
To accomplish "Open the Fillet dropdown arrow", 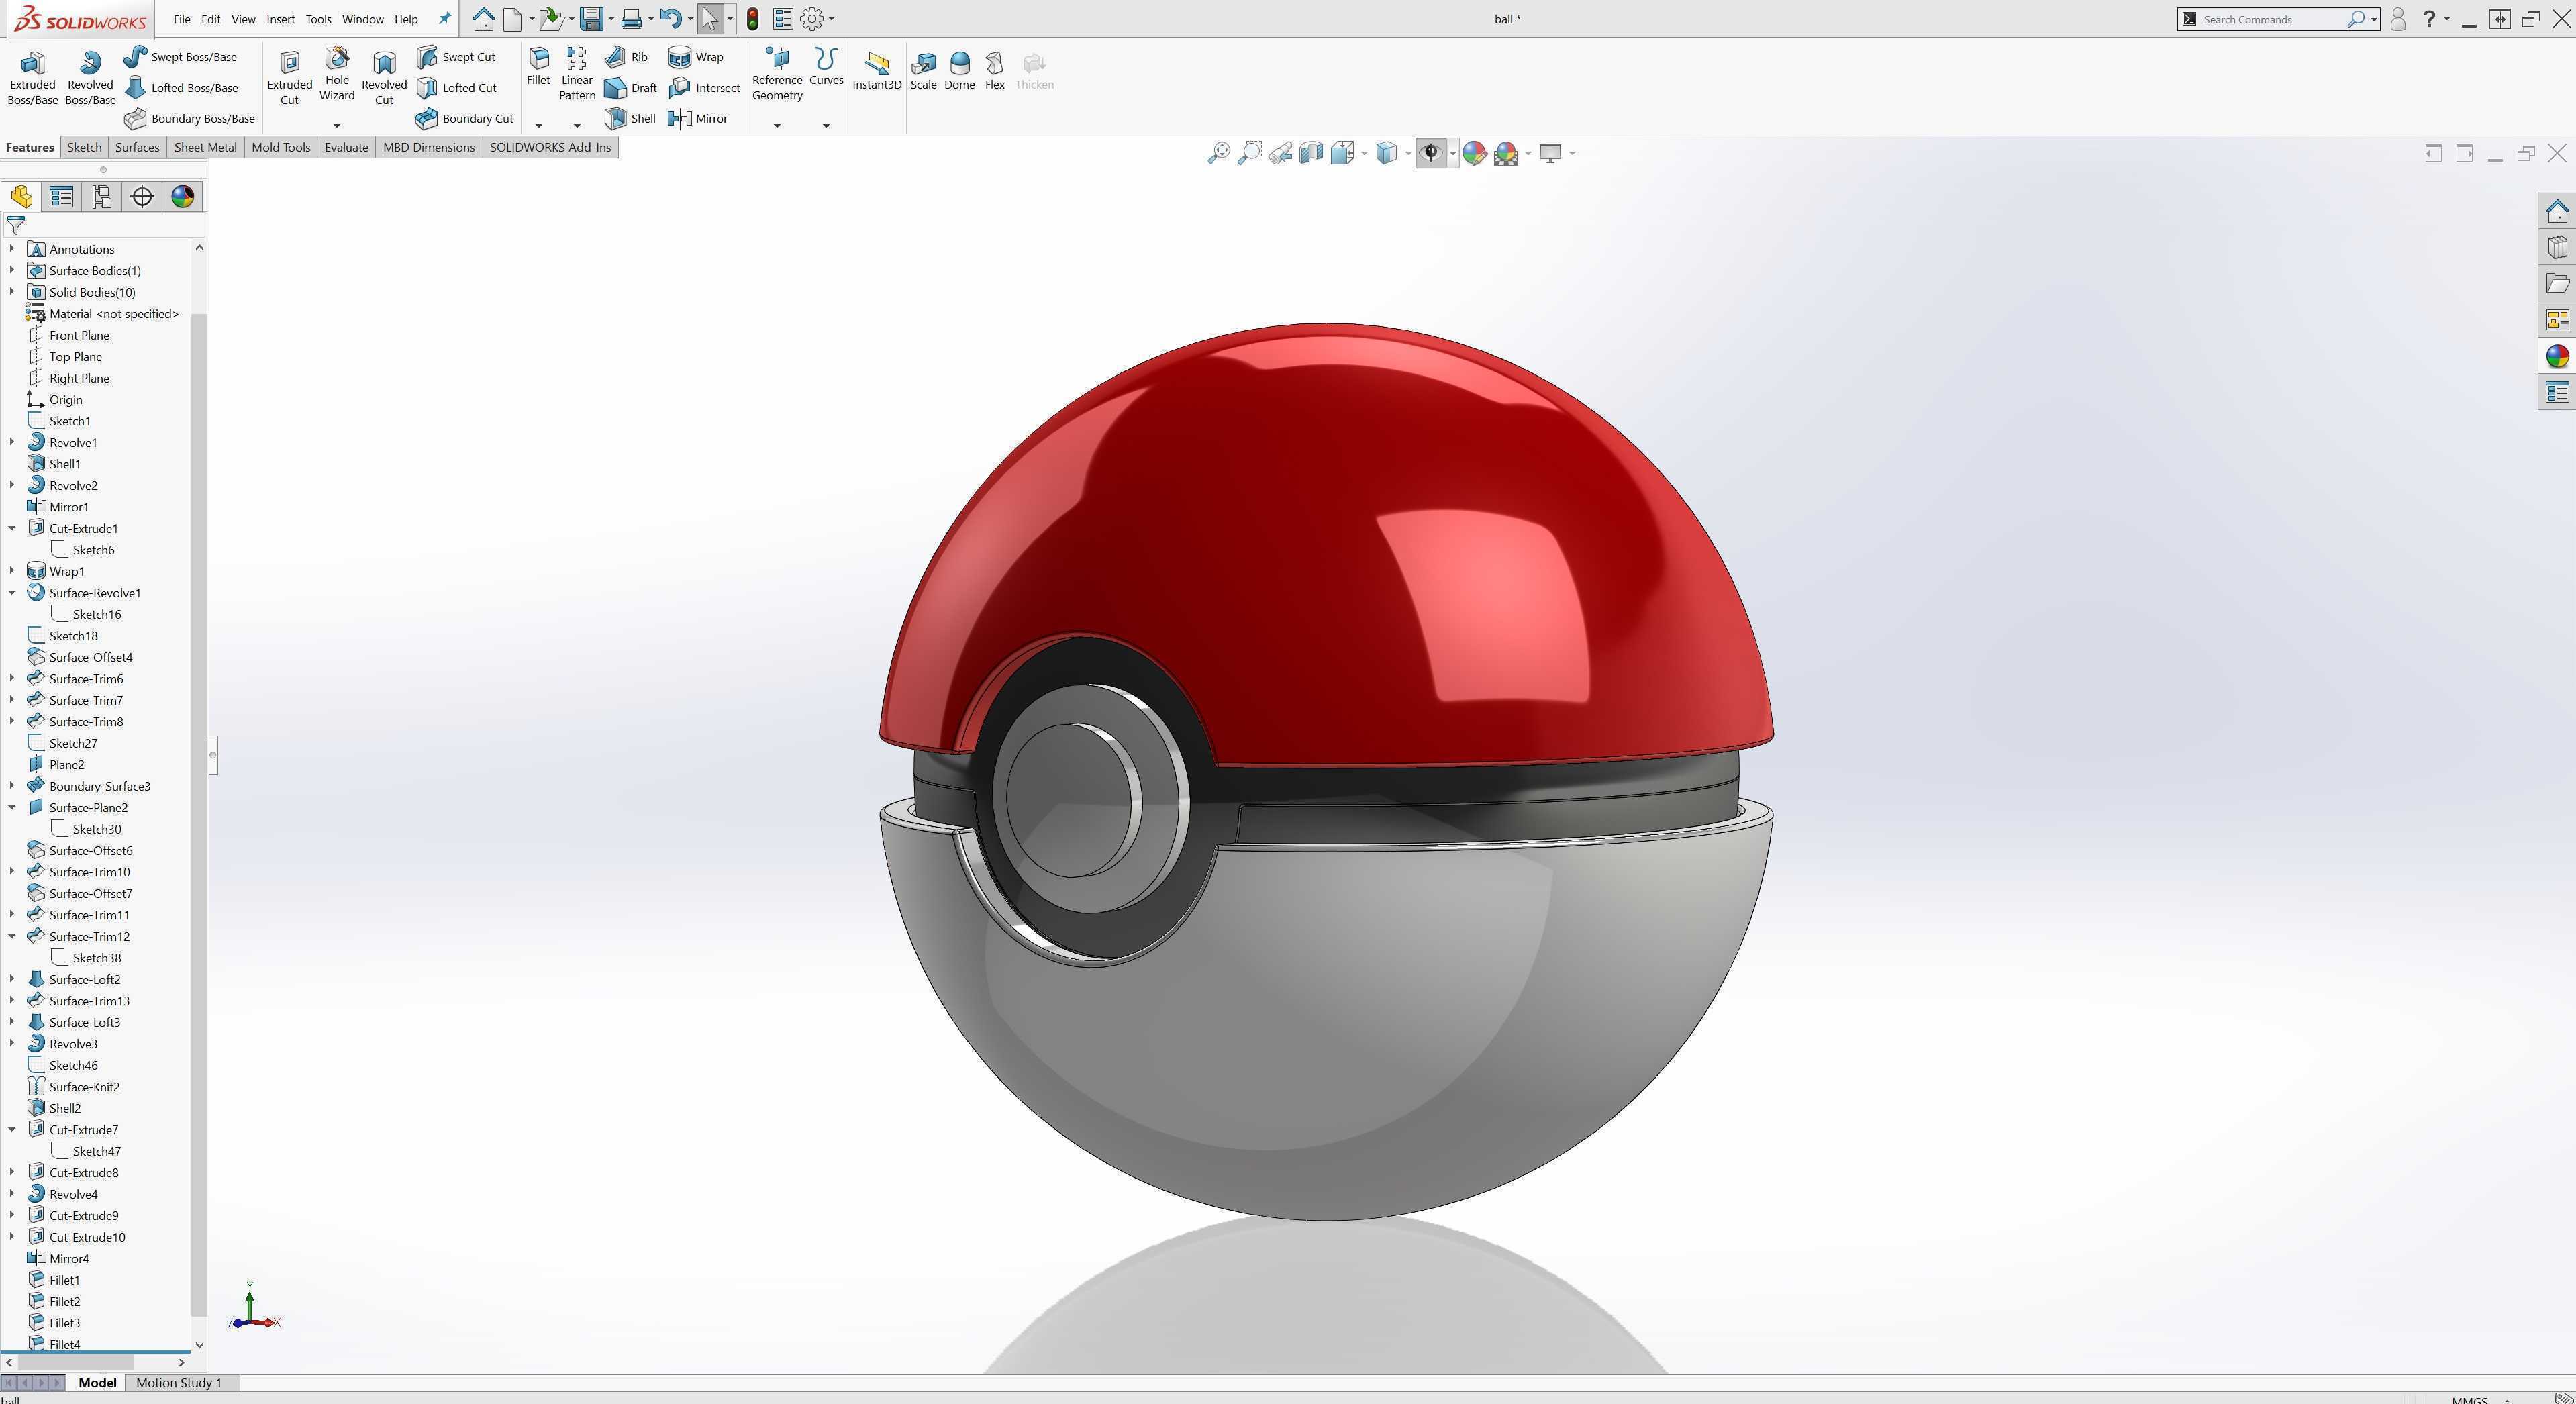I will [538, 125].
